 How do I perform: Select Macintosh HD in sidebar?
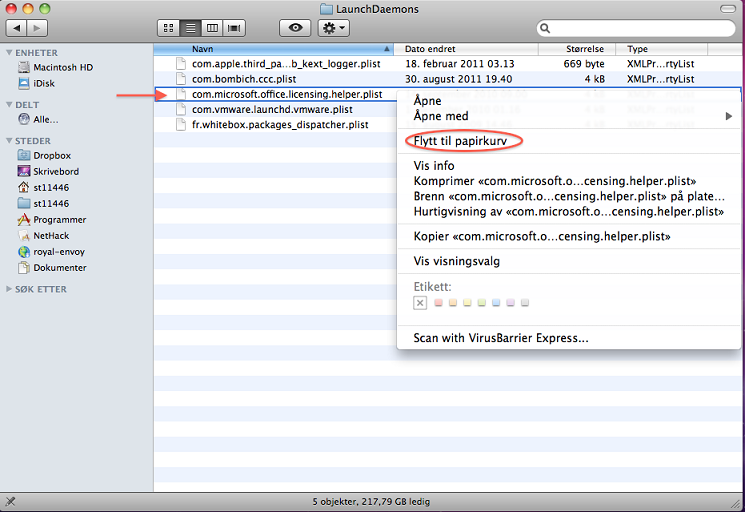point(62,67)
